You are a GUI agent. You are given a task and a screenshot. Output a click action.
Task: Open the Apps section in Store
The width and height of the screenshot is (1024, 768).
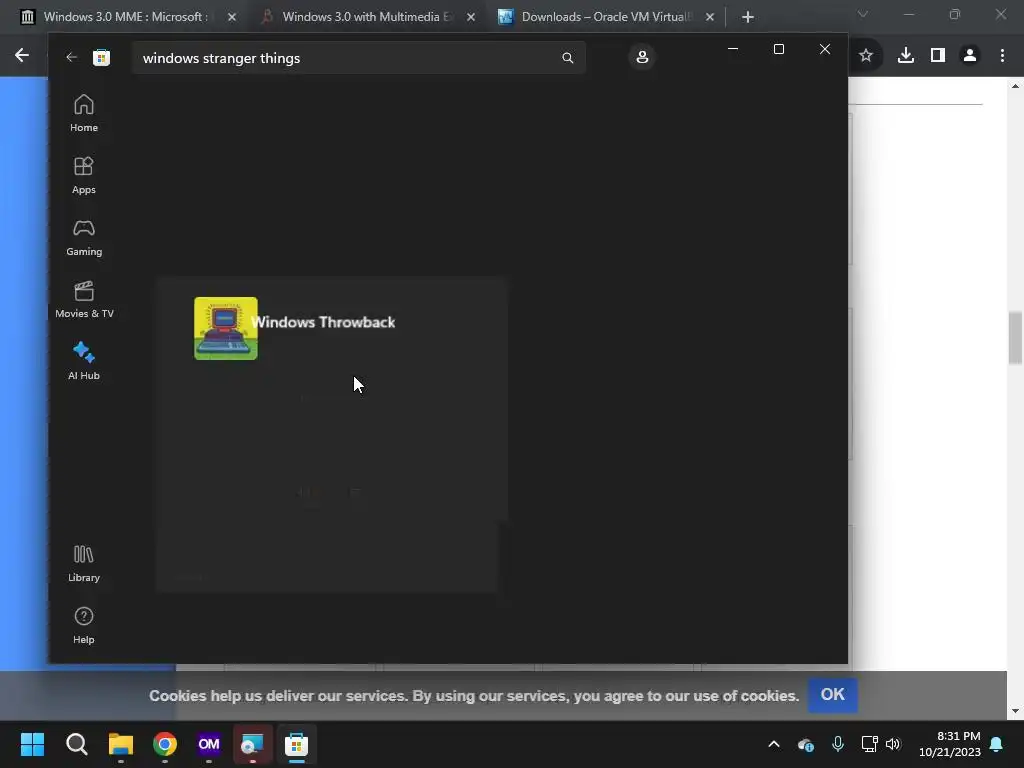84,175
